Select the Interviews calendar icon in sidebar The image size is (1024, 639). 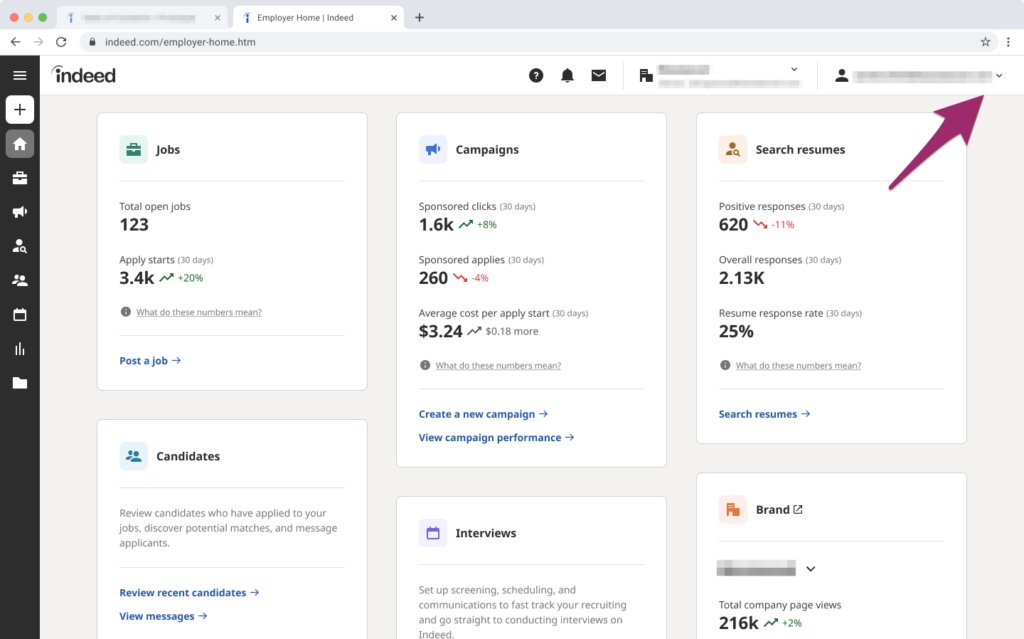[x=20, y=314]
